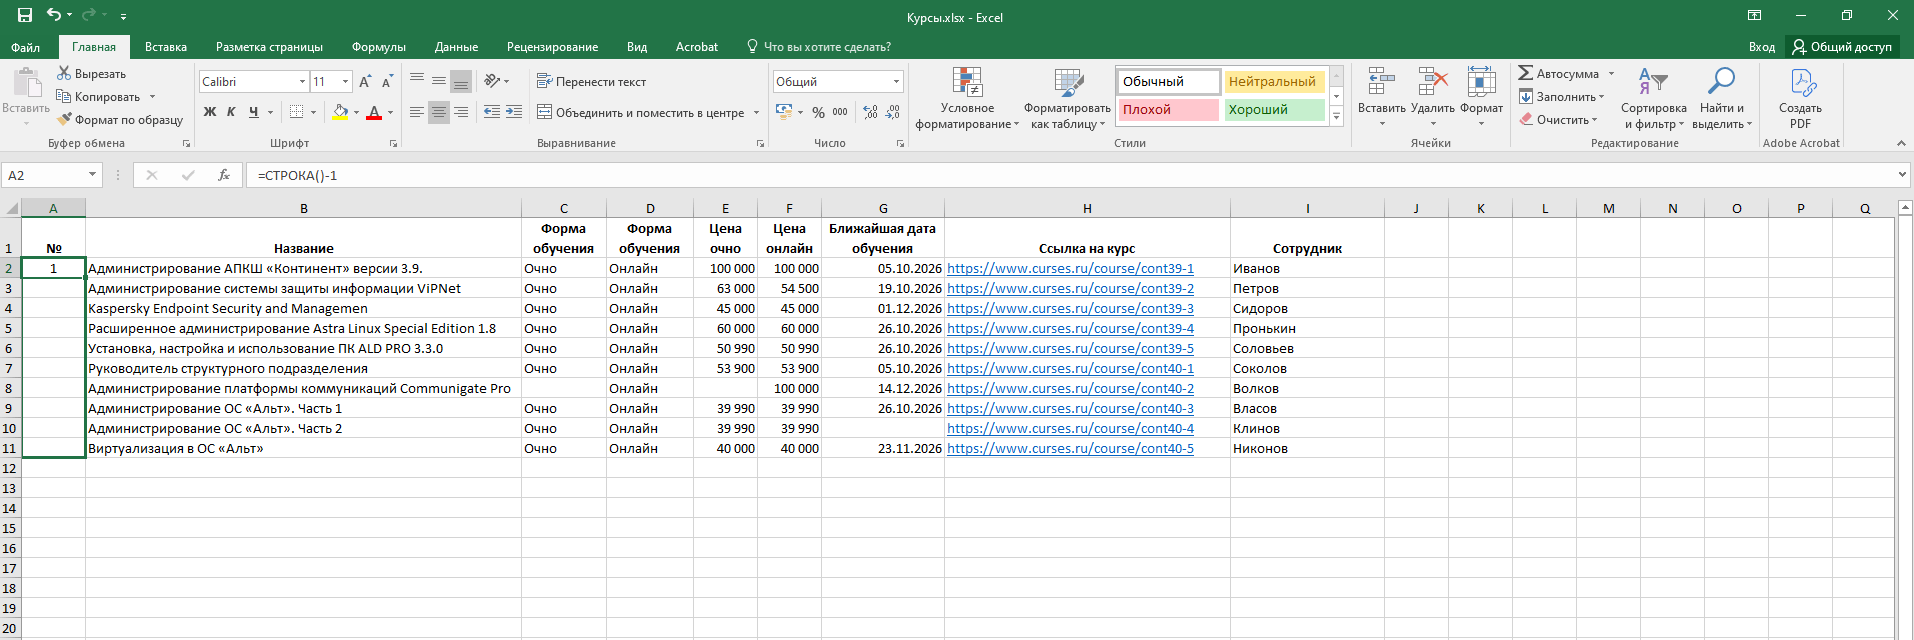Open the font size 11 dropdown
The height and width of the screenshot is (640, 1914).
coord(346,82)
